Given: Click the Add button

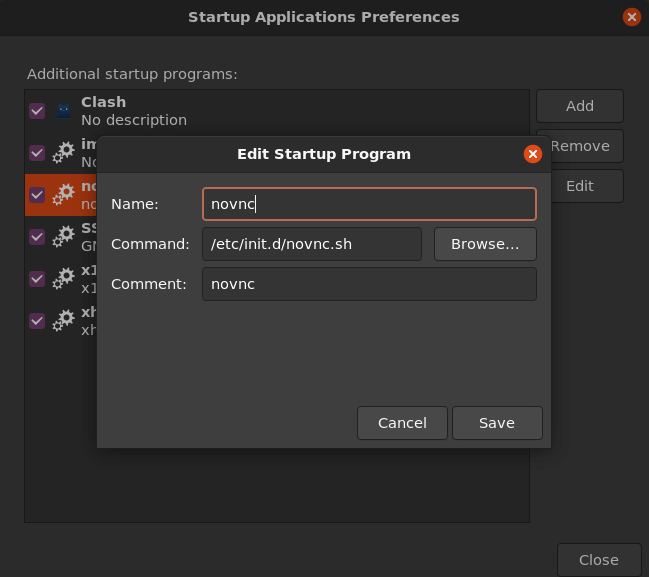Looking at the screenshot, I should (x=579, y=106).
